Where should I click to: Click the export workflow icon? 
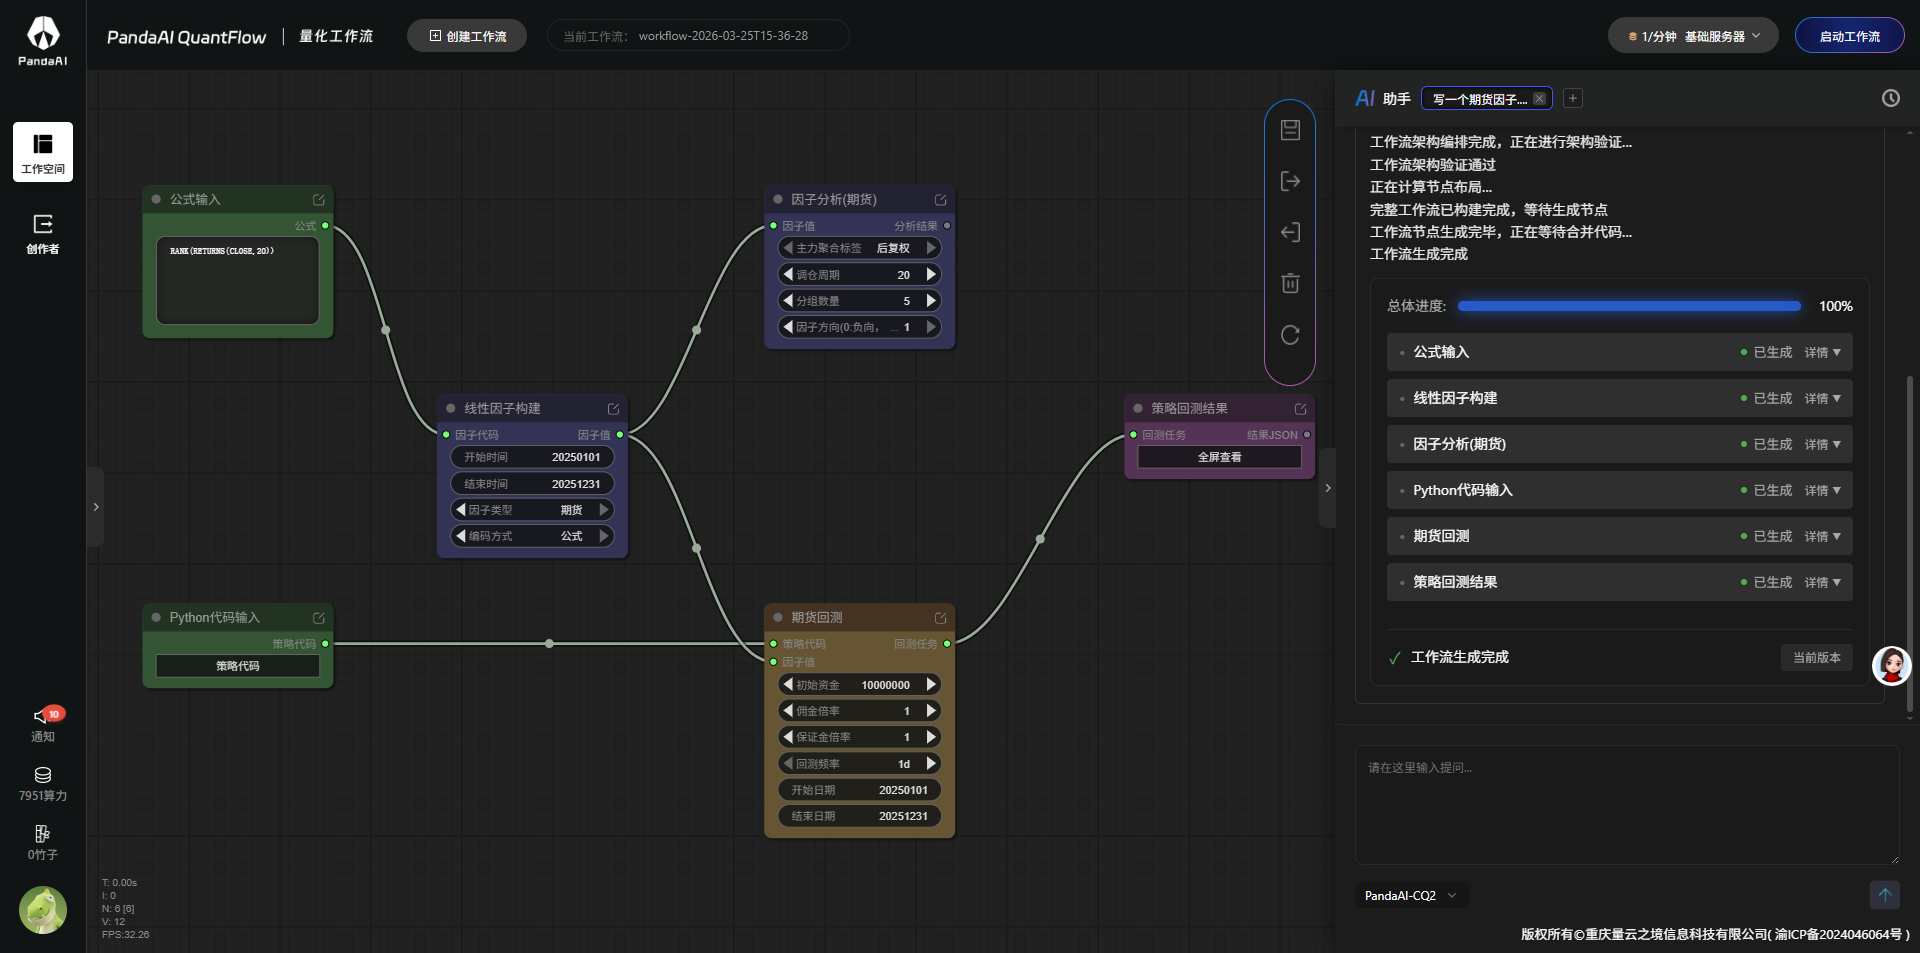pos(1290,181)
